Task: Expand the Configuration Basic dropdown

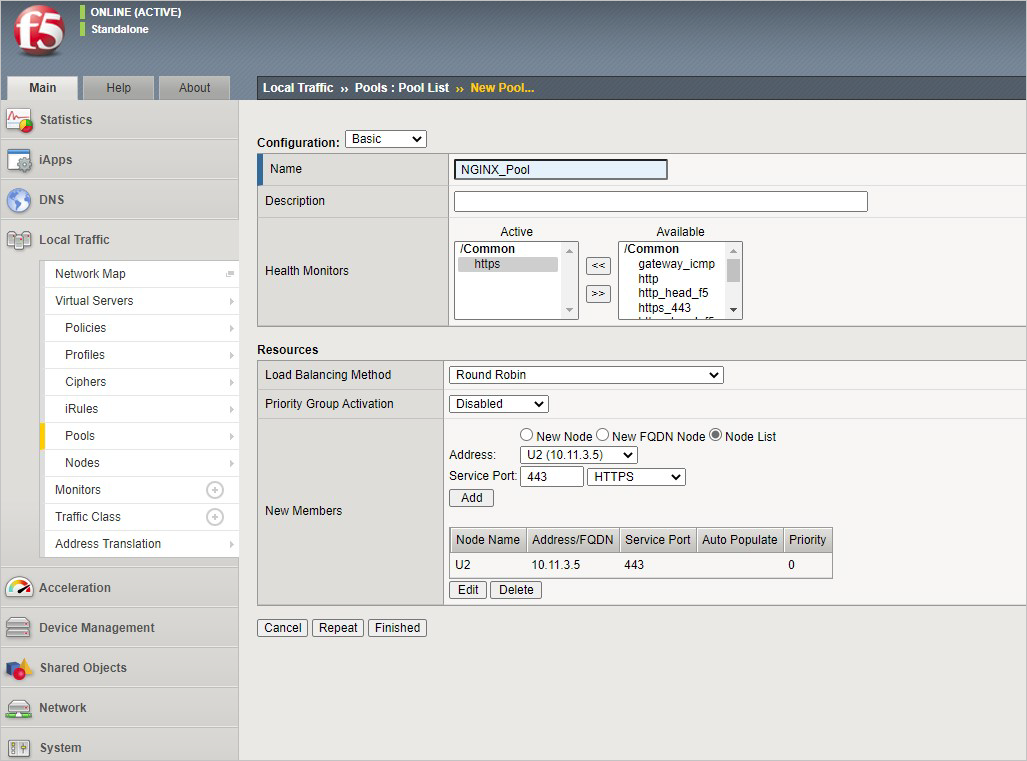Action: (385, 139)
